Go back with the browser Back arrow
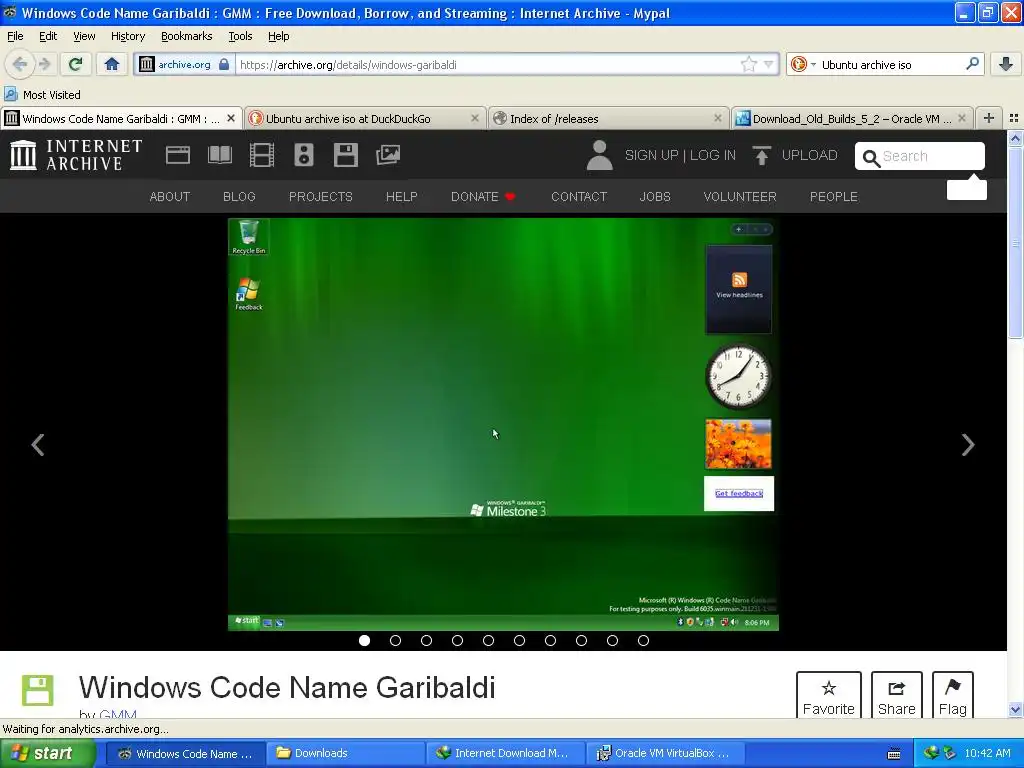 (20, 64)
